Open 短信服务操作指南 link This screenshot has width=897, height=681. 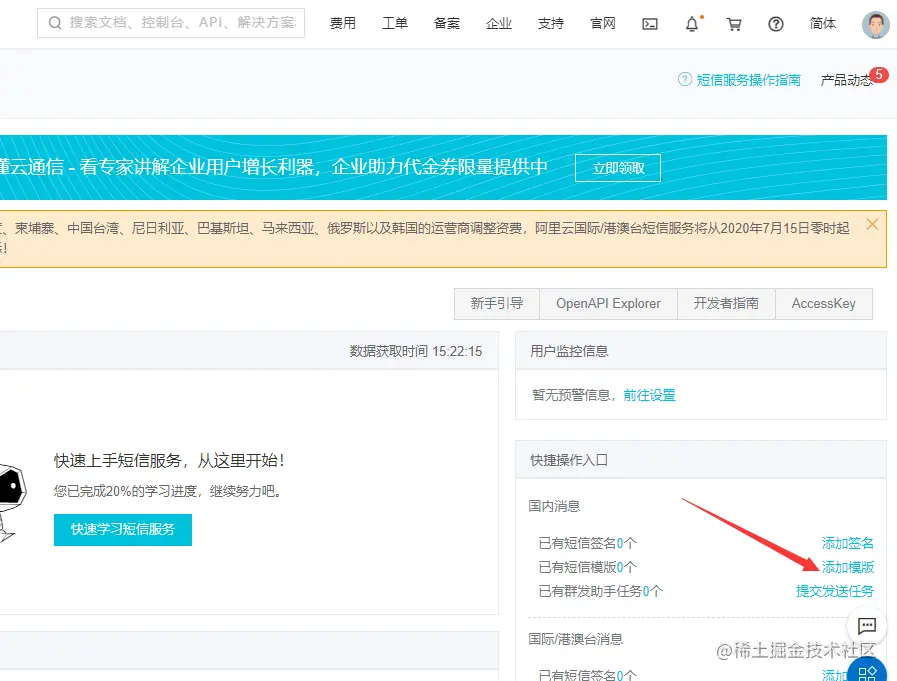tap(748, 80)
